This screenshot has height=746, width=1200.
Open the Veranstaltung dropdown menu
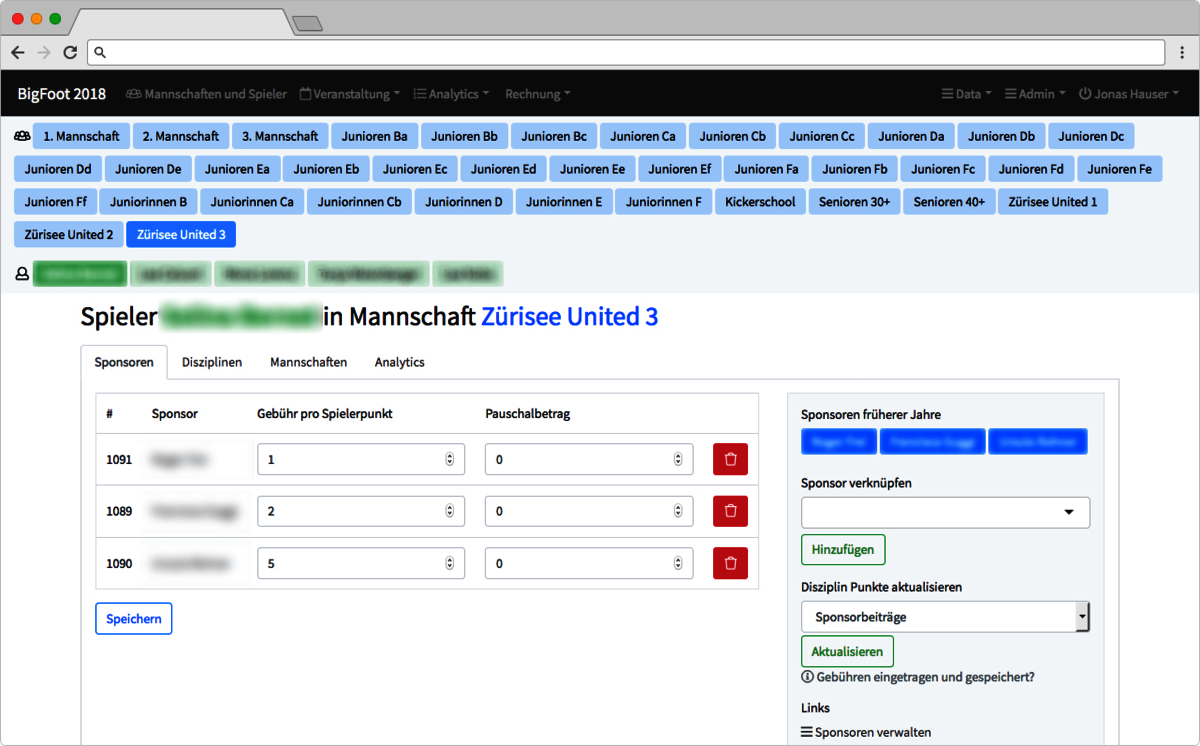coord(350,94)
